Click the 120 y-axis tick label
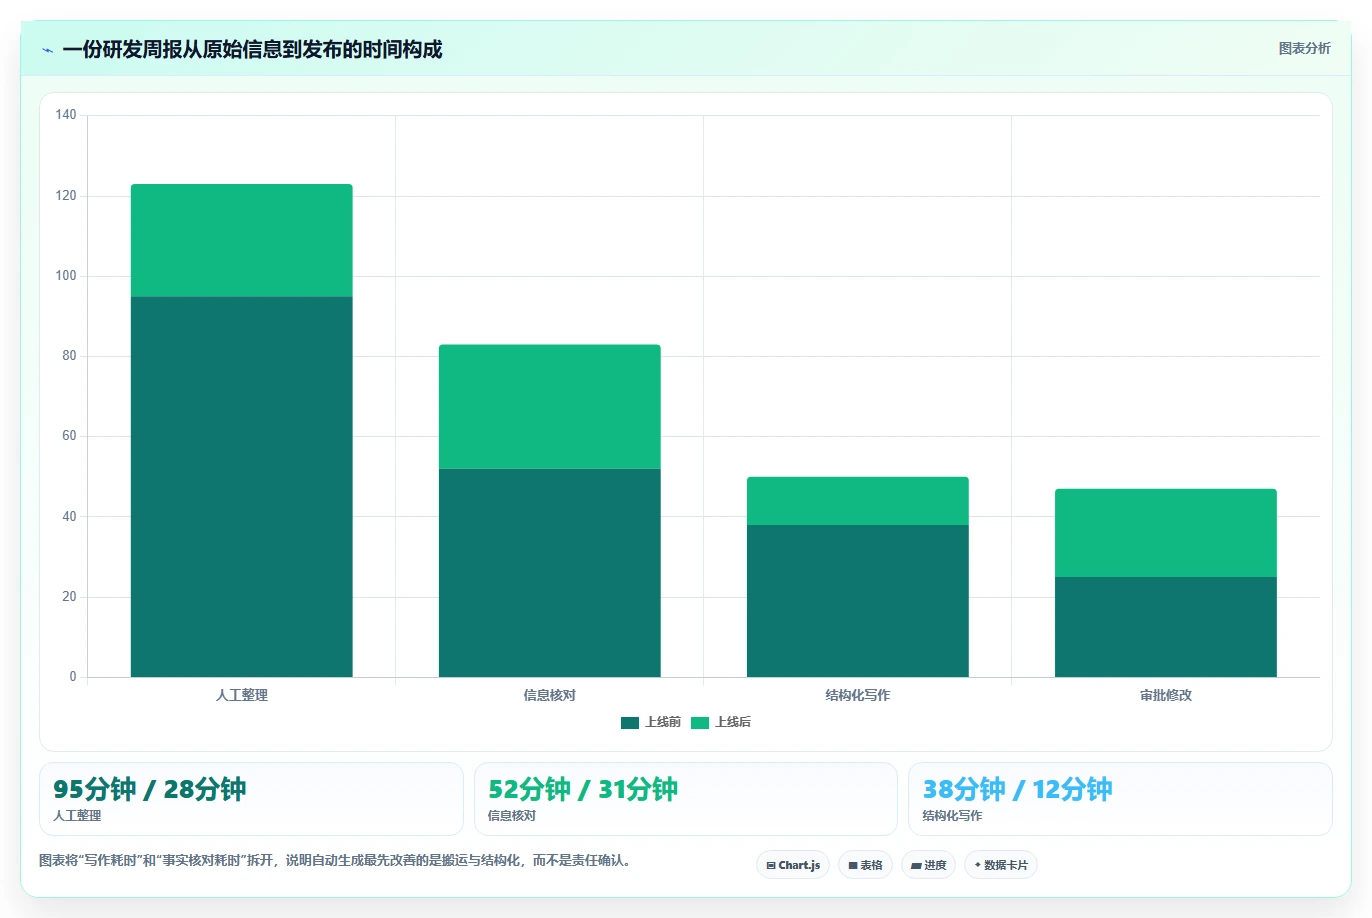 coord(66,196)
